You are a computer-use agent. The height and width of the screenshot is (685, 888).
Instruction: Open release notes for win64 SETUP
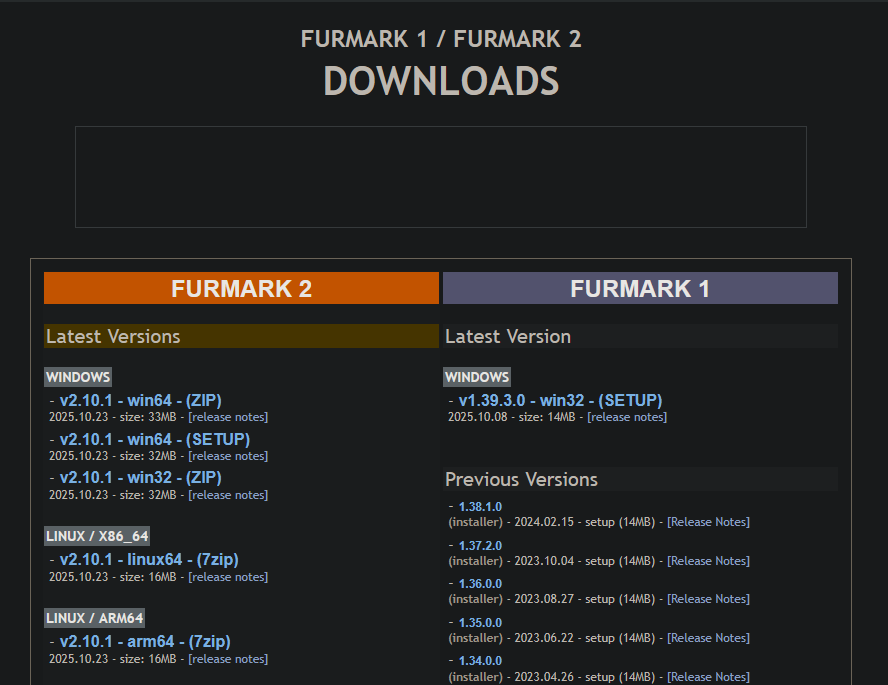coord(228,456)
